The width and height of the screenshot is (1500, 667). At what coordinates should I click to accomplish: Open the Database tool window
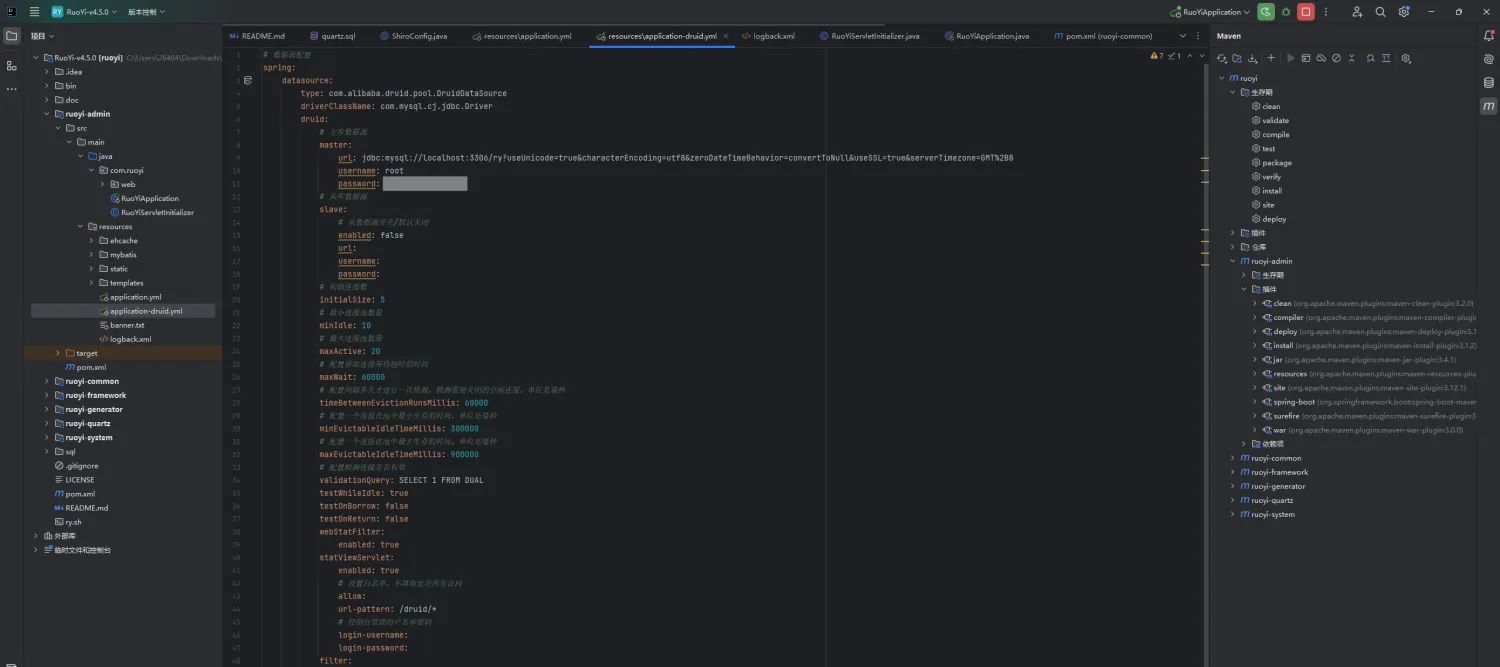1488,82
